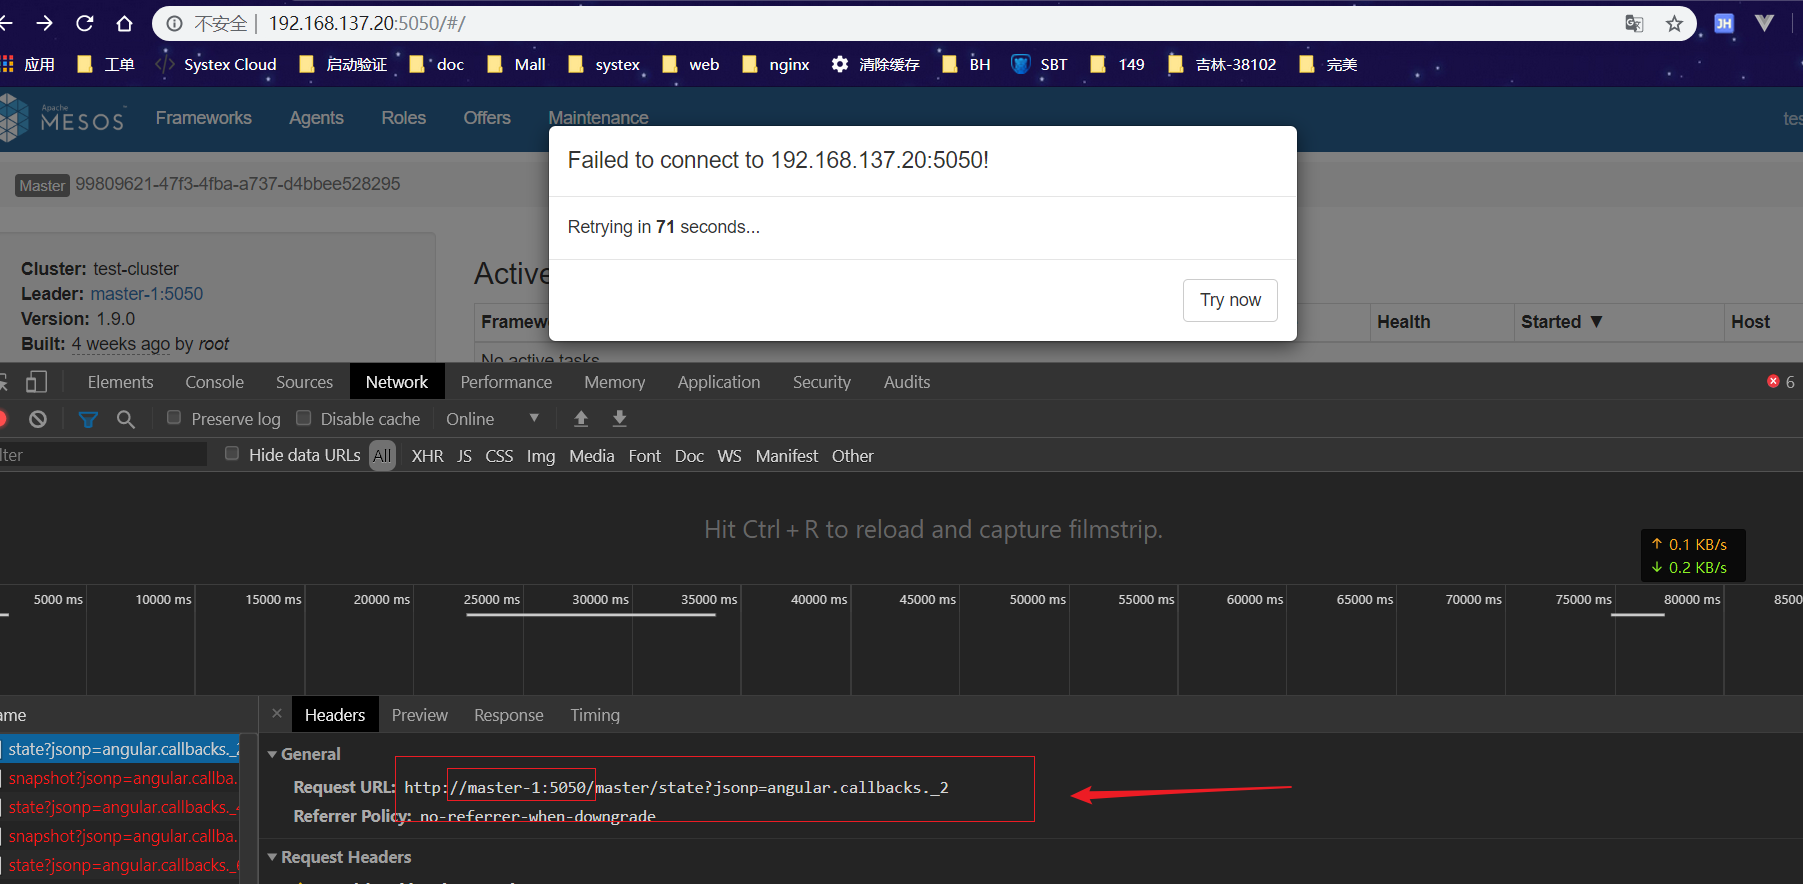Open the Roles page in Mesos nav
Viewport: 1803px width, 884px height.
point(404,118)
